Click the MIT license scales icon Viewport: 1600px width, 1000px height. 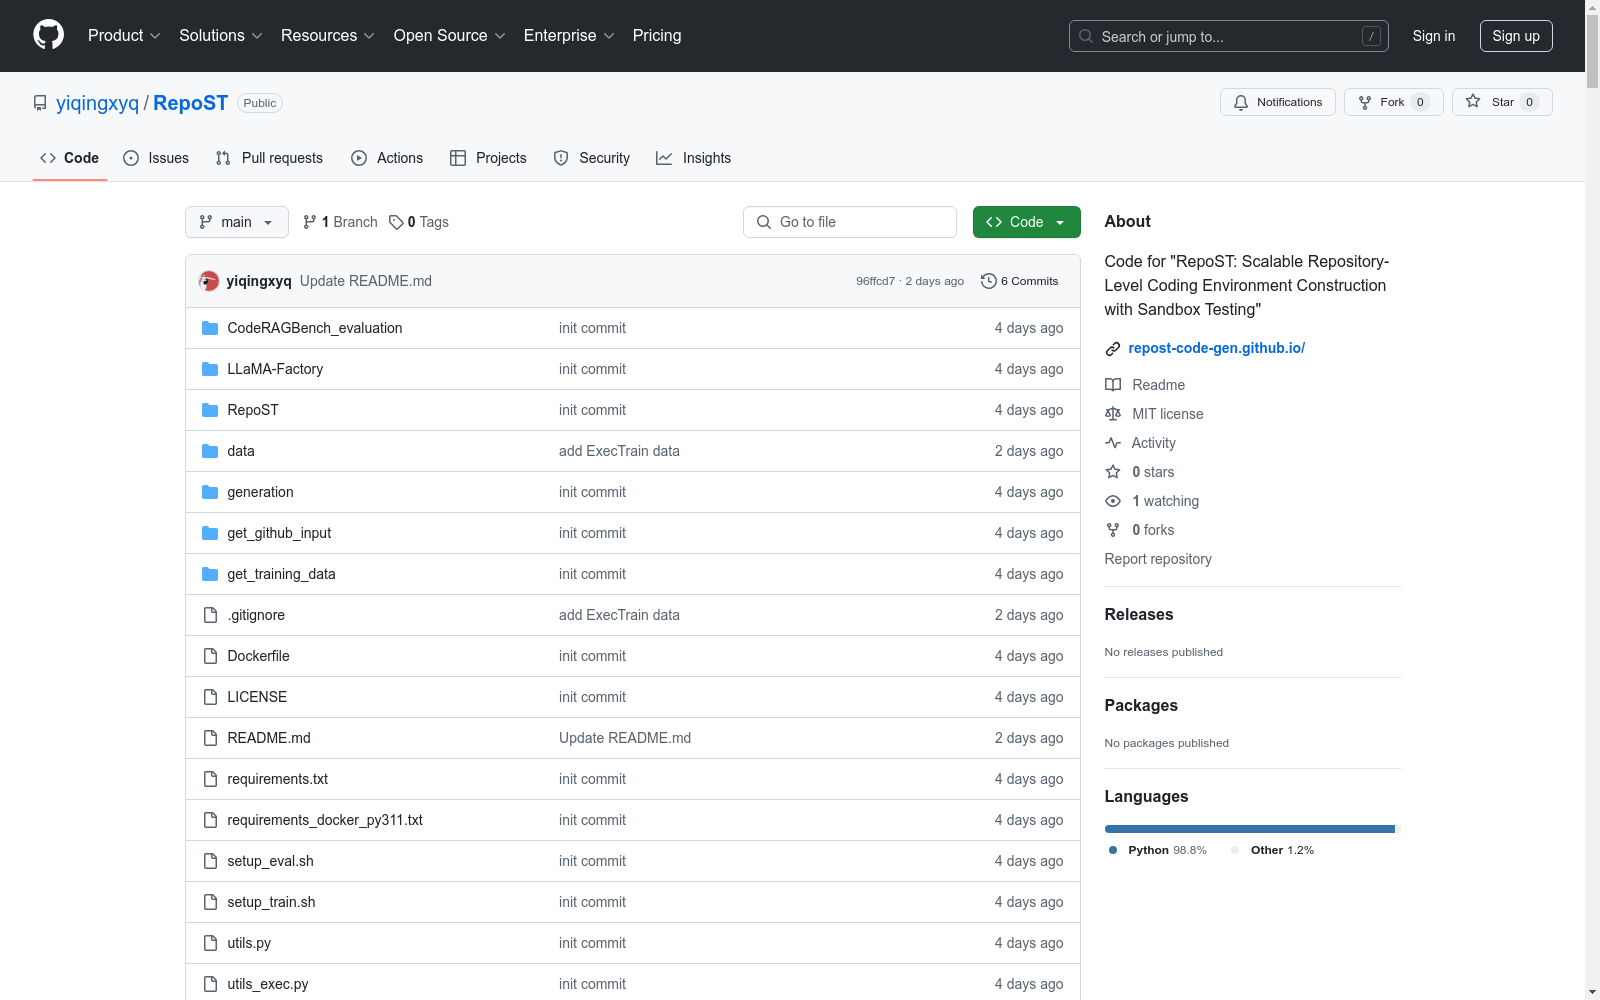[x=1113, y=414]
